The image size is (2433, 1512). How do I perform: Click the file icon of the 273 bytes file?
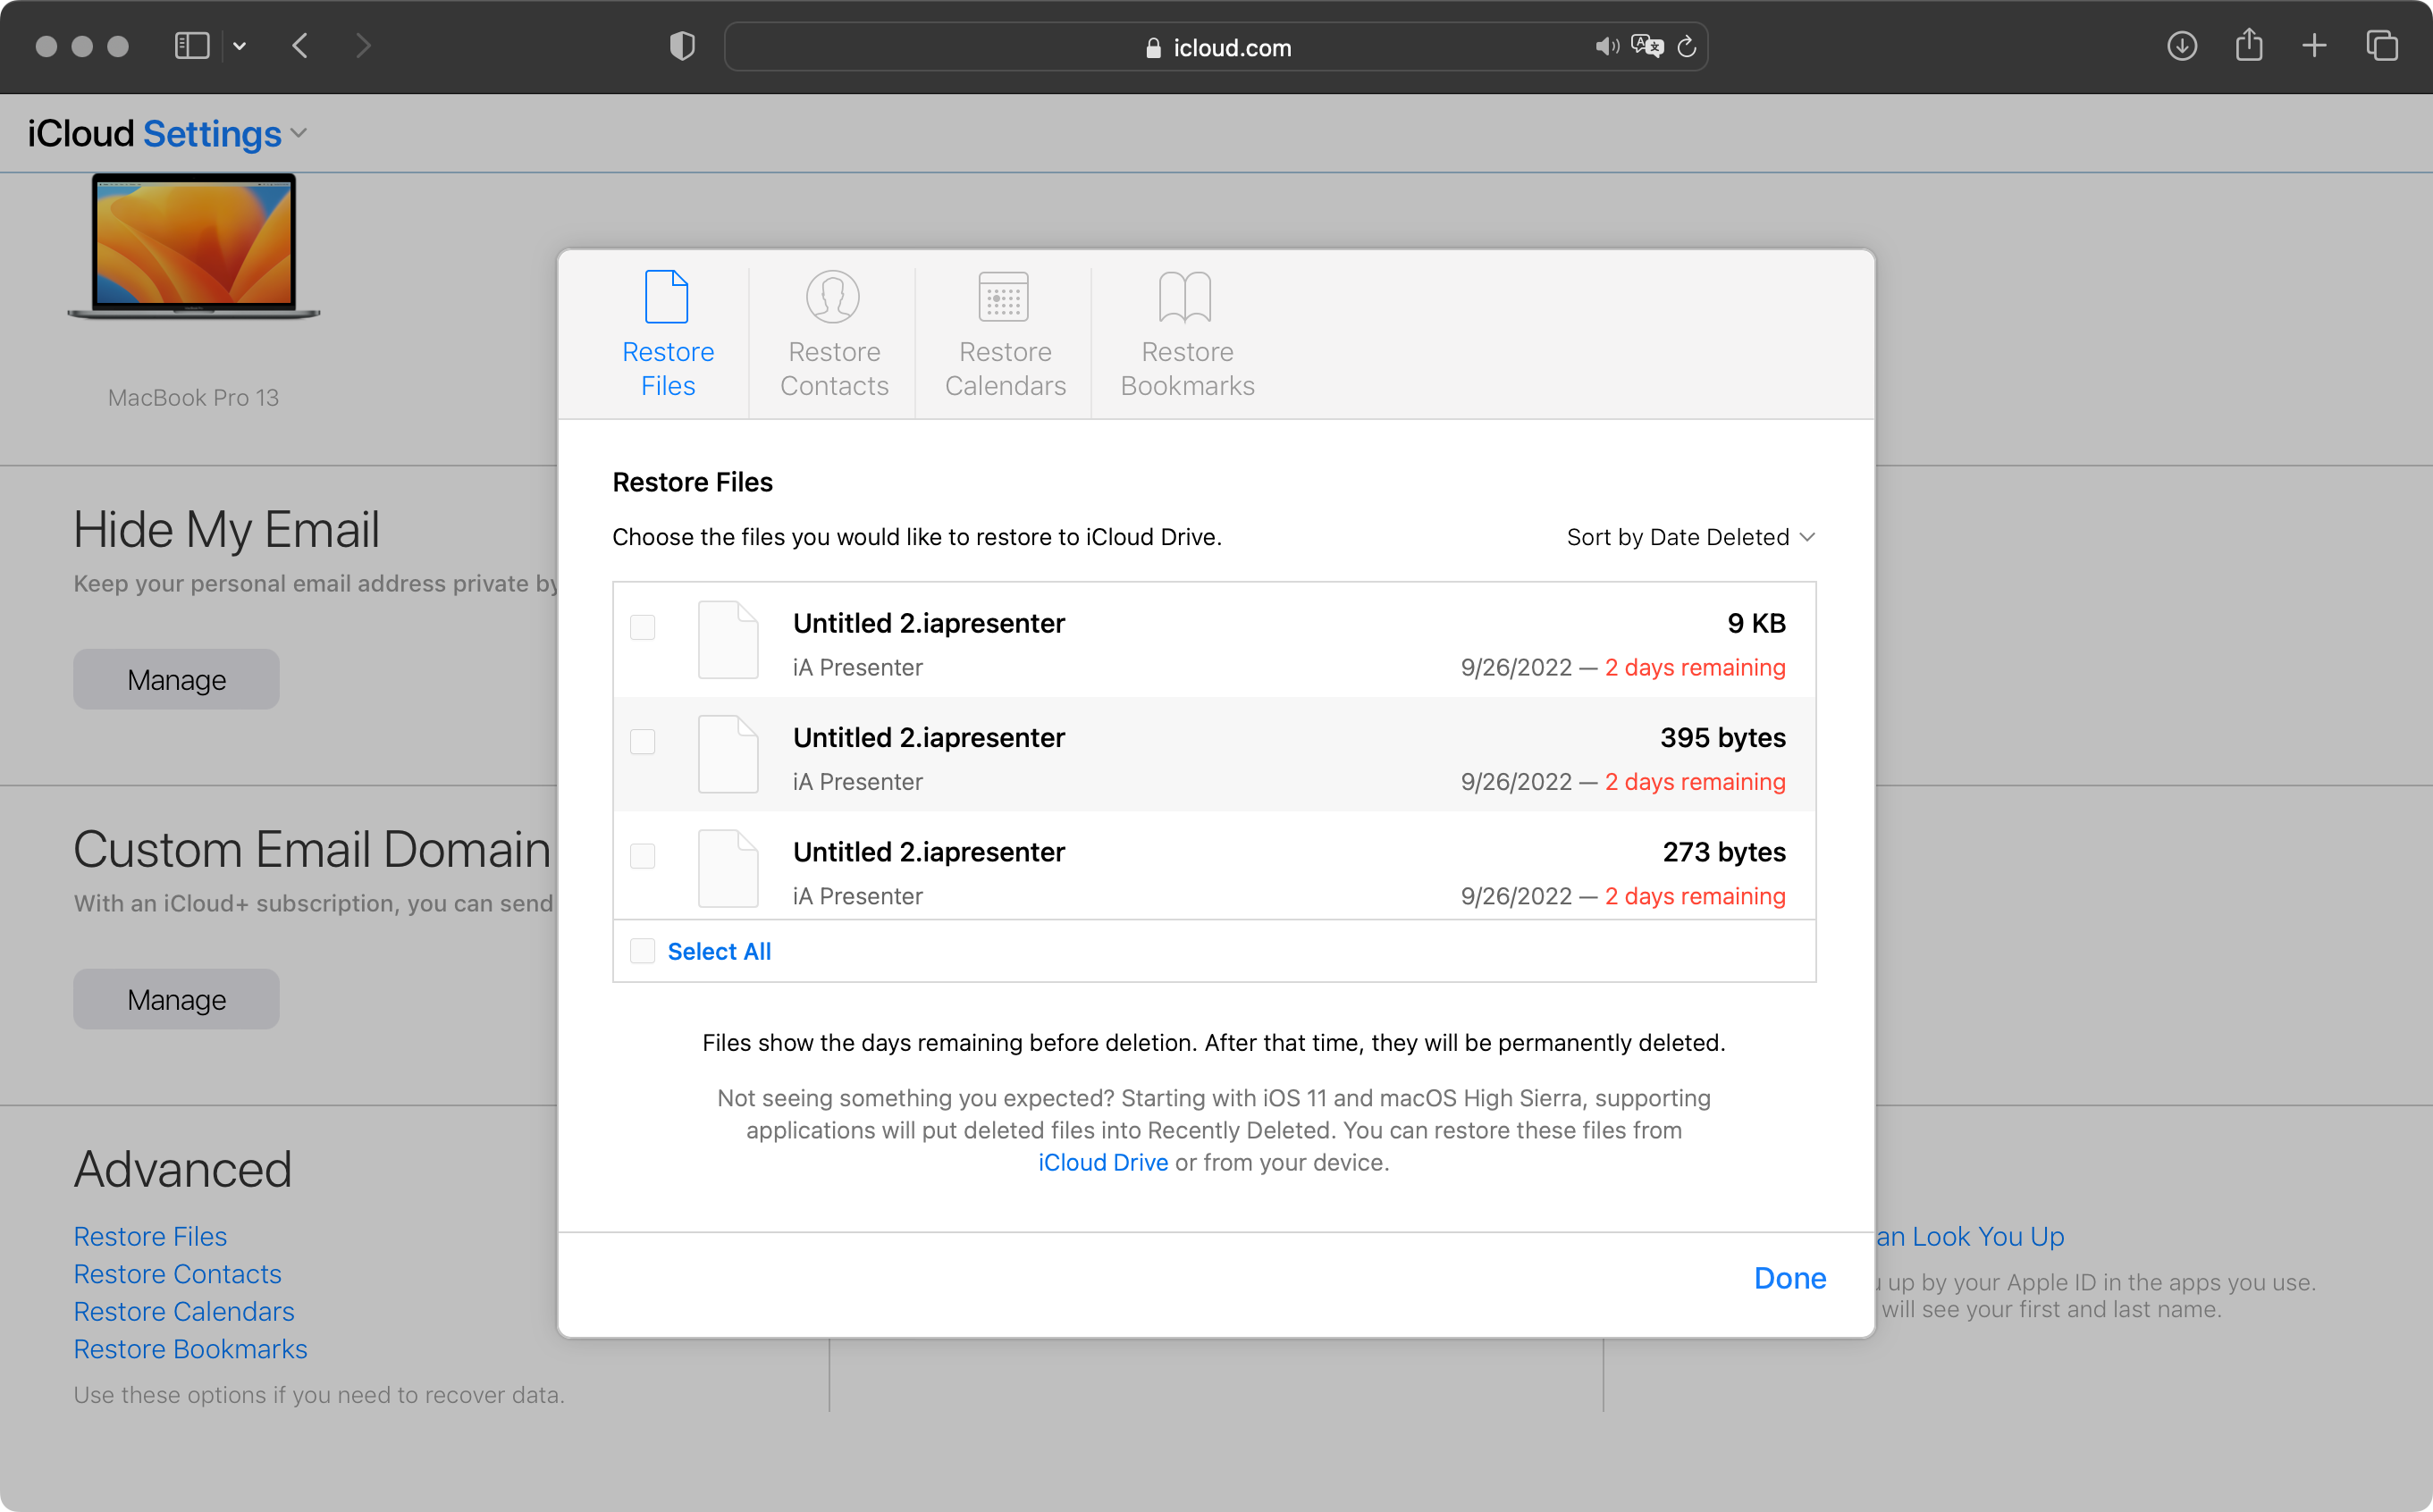(728, 869)
